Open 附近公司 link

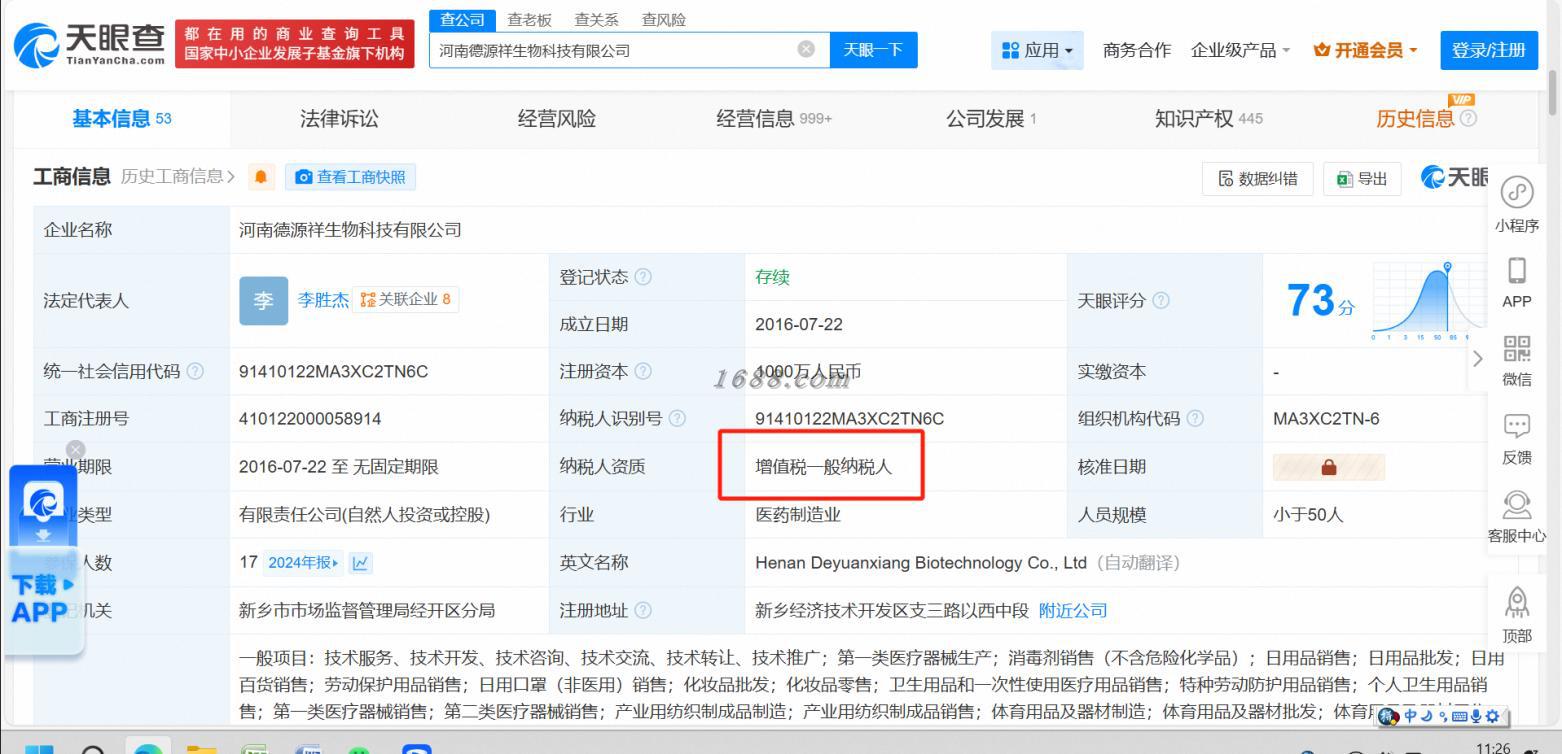pos(1073,610)
